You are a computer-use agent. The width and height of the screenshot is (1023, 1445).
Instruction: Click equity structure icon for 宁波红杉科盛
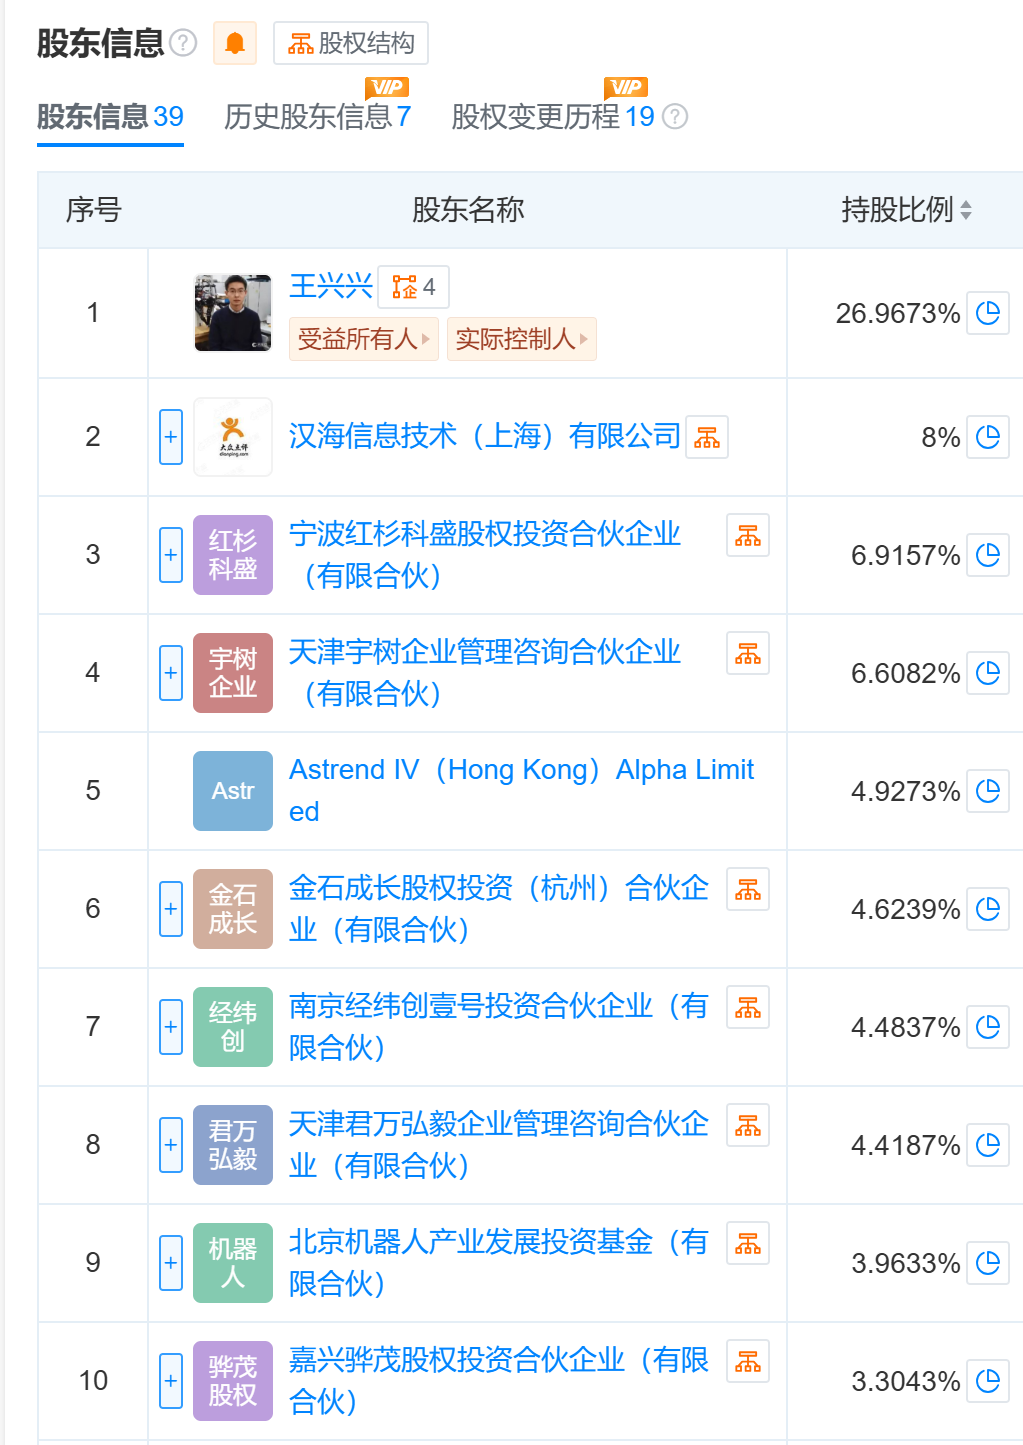point(748,536)
